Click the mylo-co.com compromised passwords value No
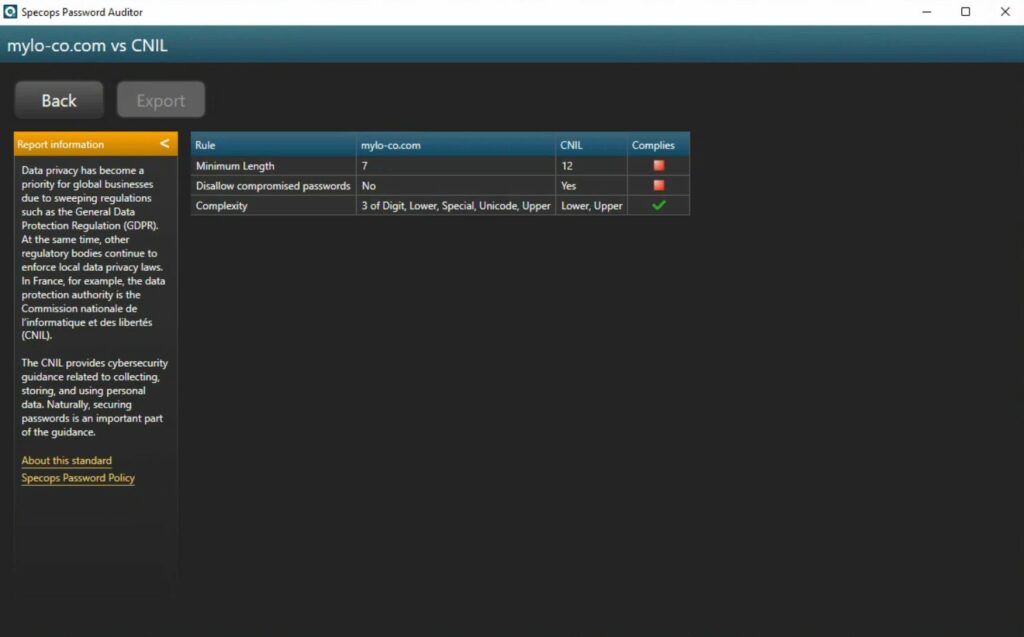Viewport: 1024px width, 637px height. pyautogui.click(x=456, y=186)
